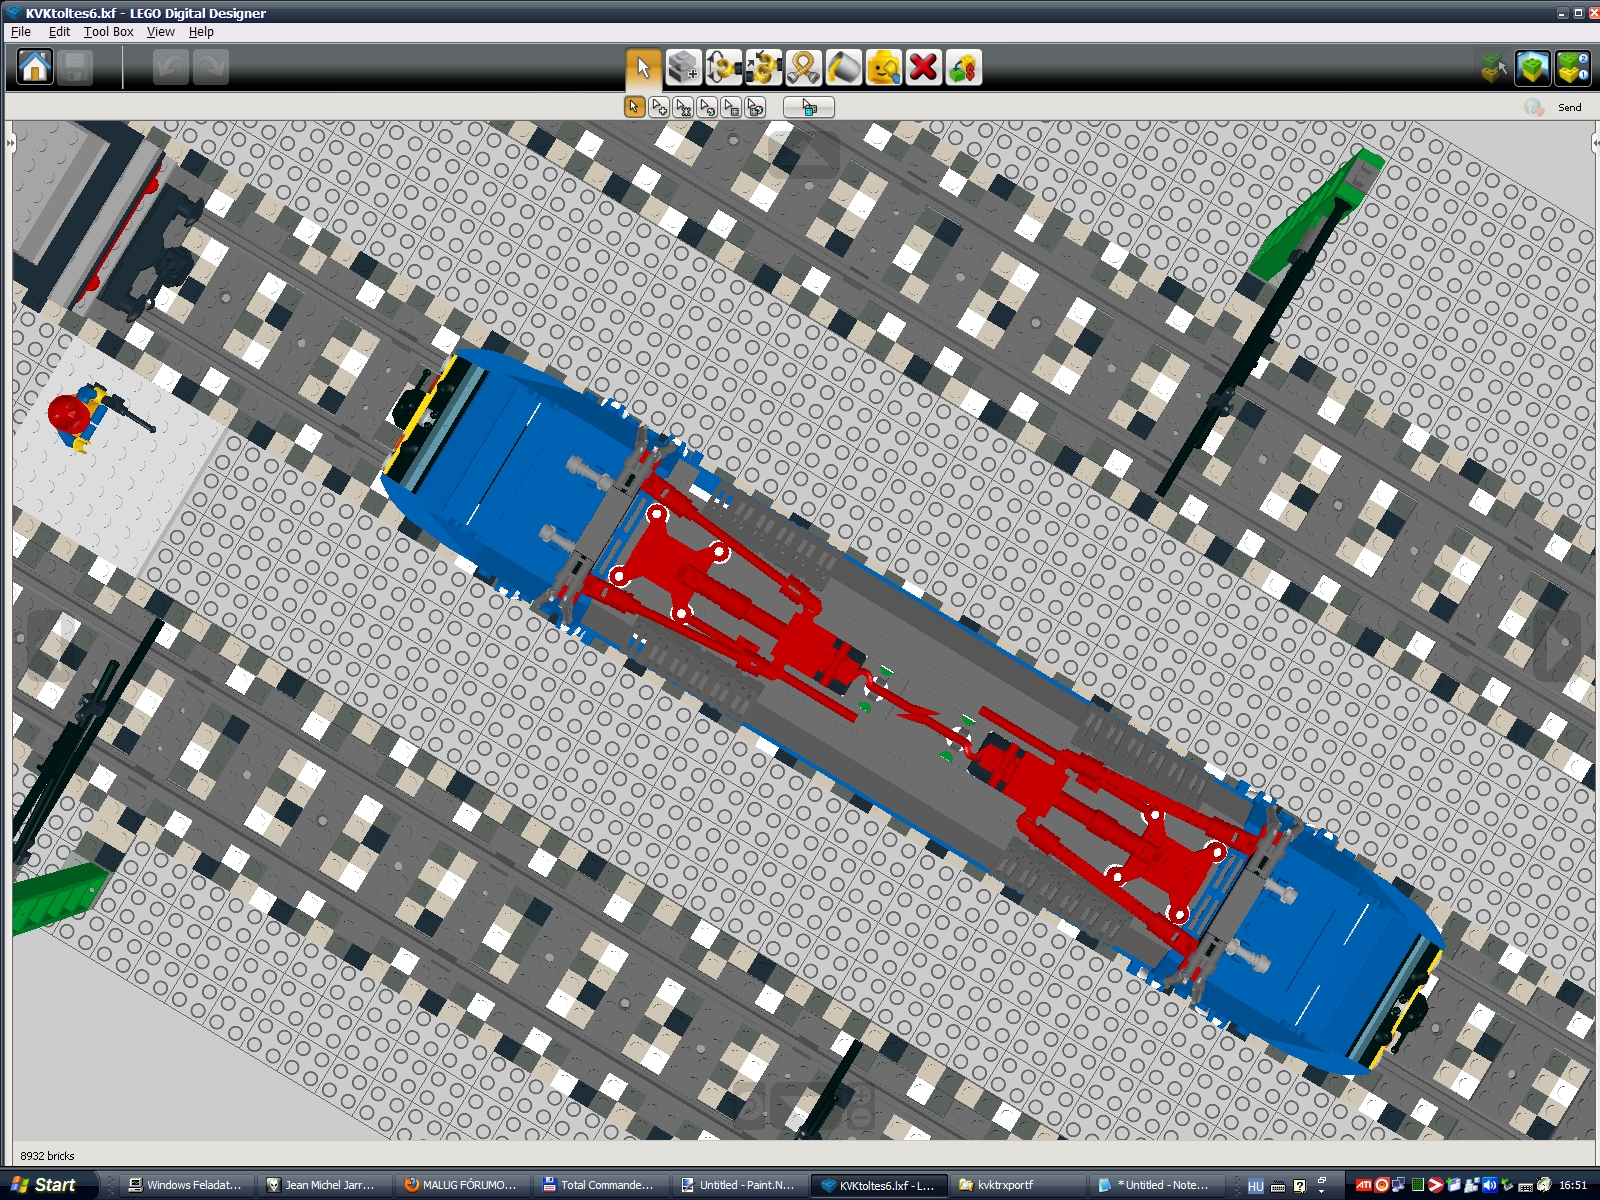
Task: Expand the right side panel
Action: (1595, 144)
